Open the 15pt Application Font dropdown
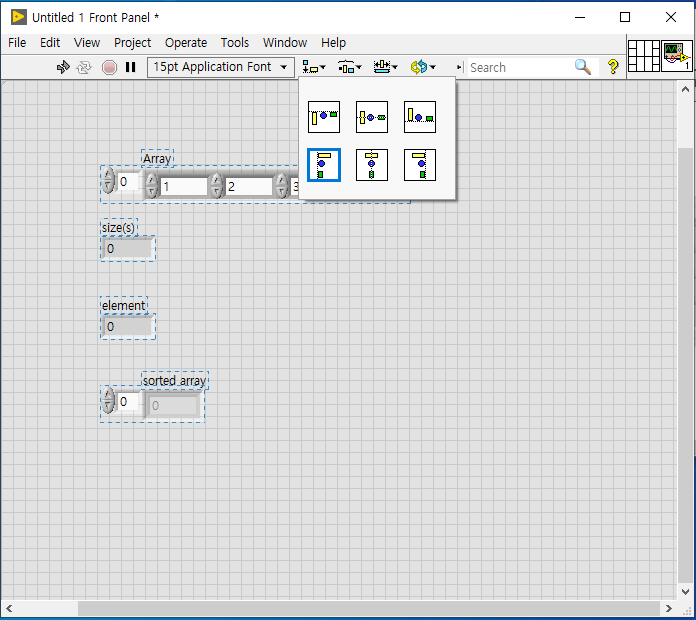 221,67
